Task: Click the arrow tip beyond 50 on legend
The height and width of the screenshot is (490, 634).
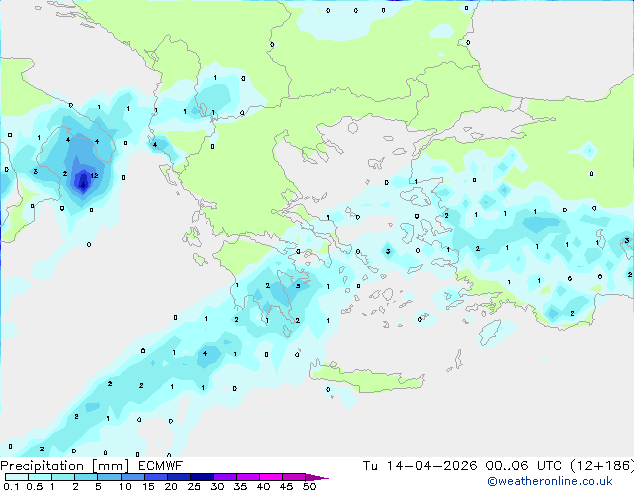Action: (x=317, y=477)
